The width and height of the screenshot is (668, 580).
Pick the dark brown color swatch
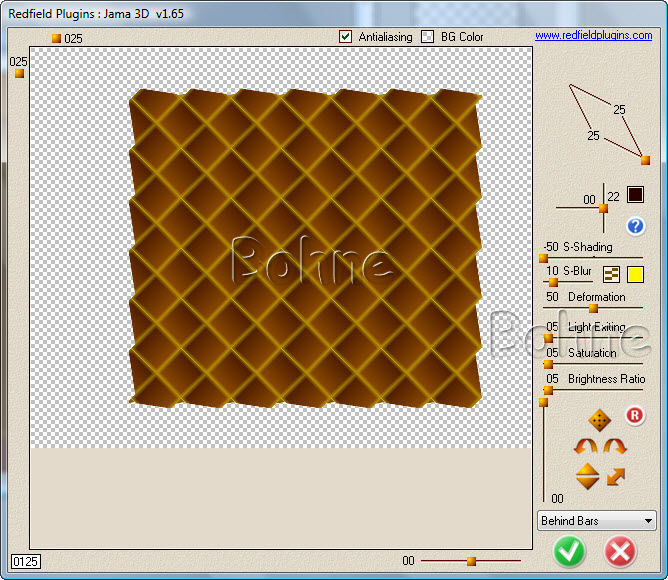635,196
